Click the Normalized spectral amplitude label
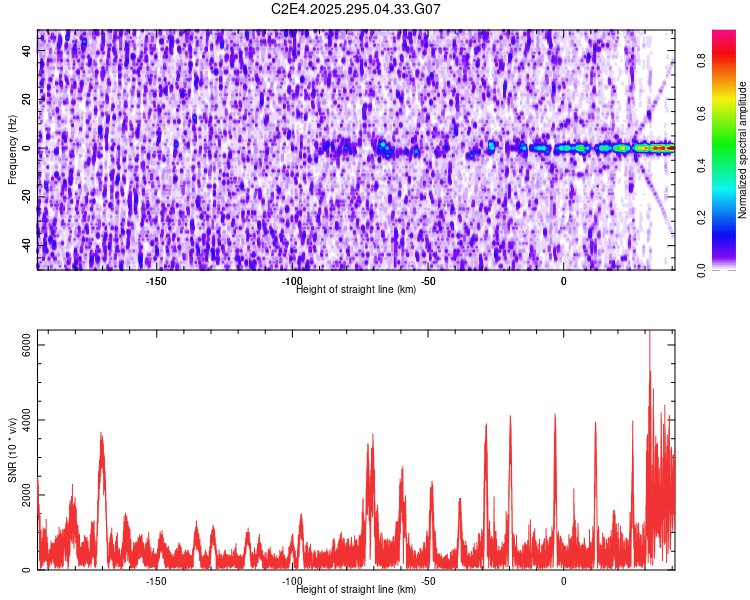The image size is (750, 600). 743,150
